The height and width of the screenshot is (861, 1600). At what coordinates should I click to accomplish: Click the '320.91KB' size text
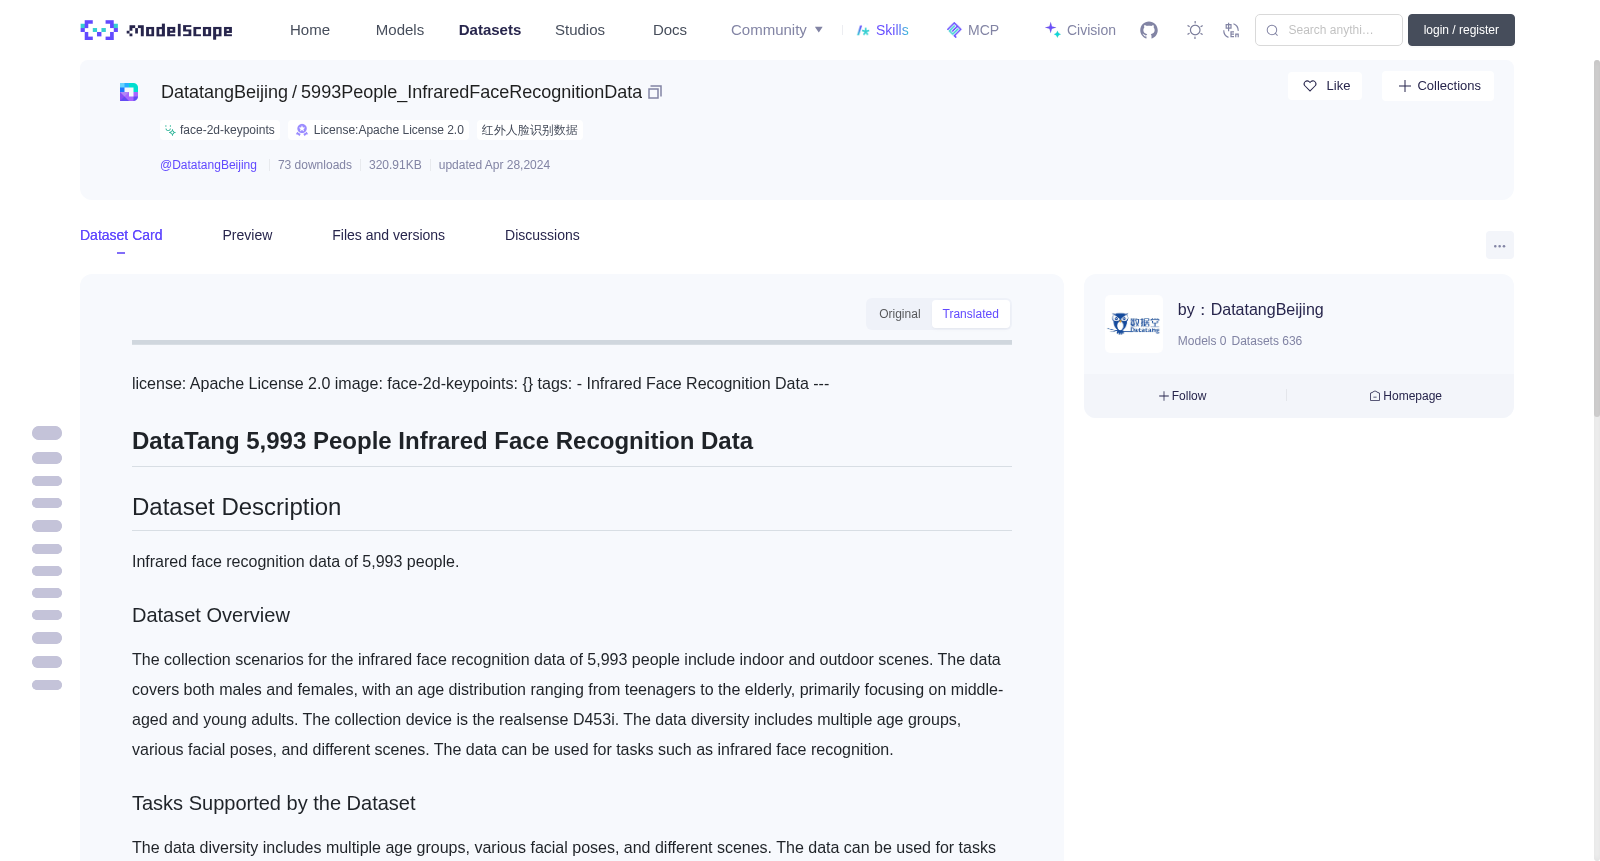(395, 165)
